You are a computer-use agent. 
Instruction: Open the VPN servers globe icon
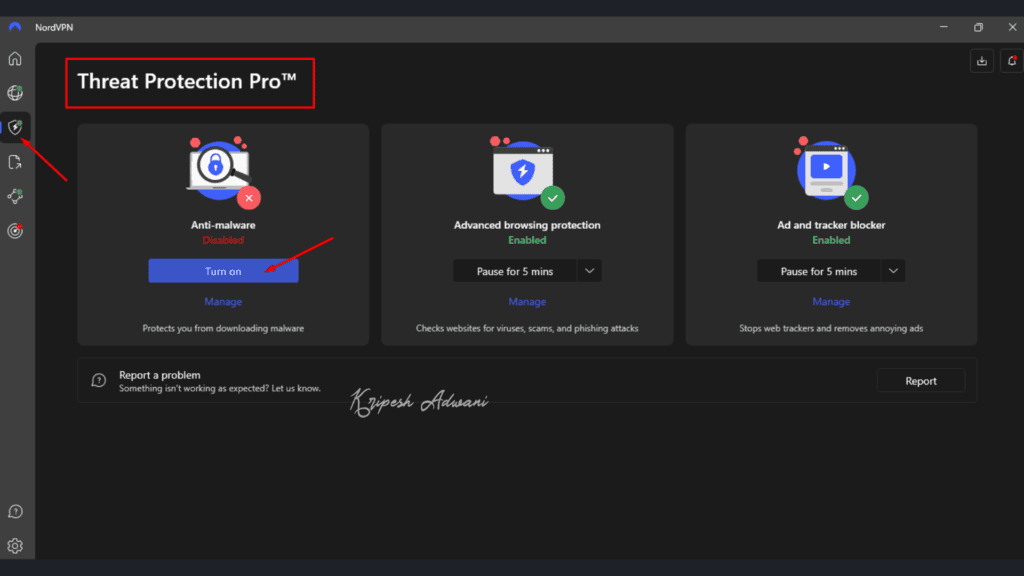pyautogui.click(x=14, y=92)
